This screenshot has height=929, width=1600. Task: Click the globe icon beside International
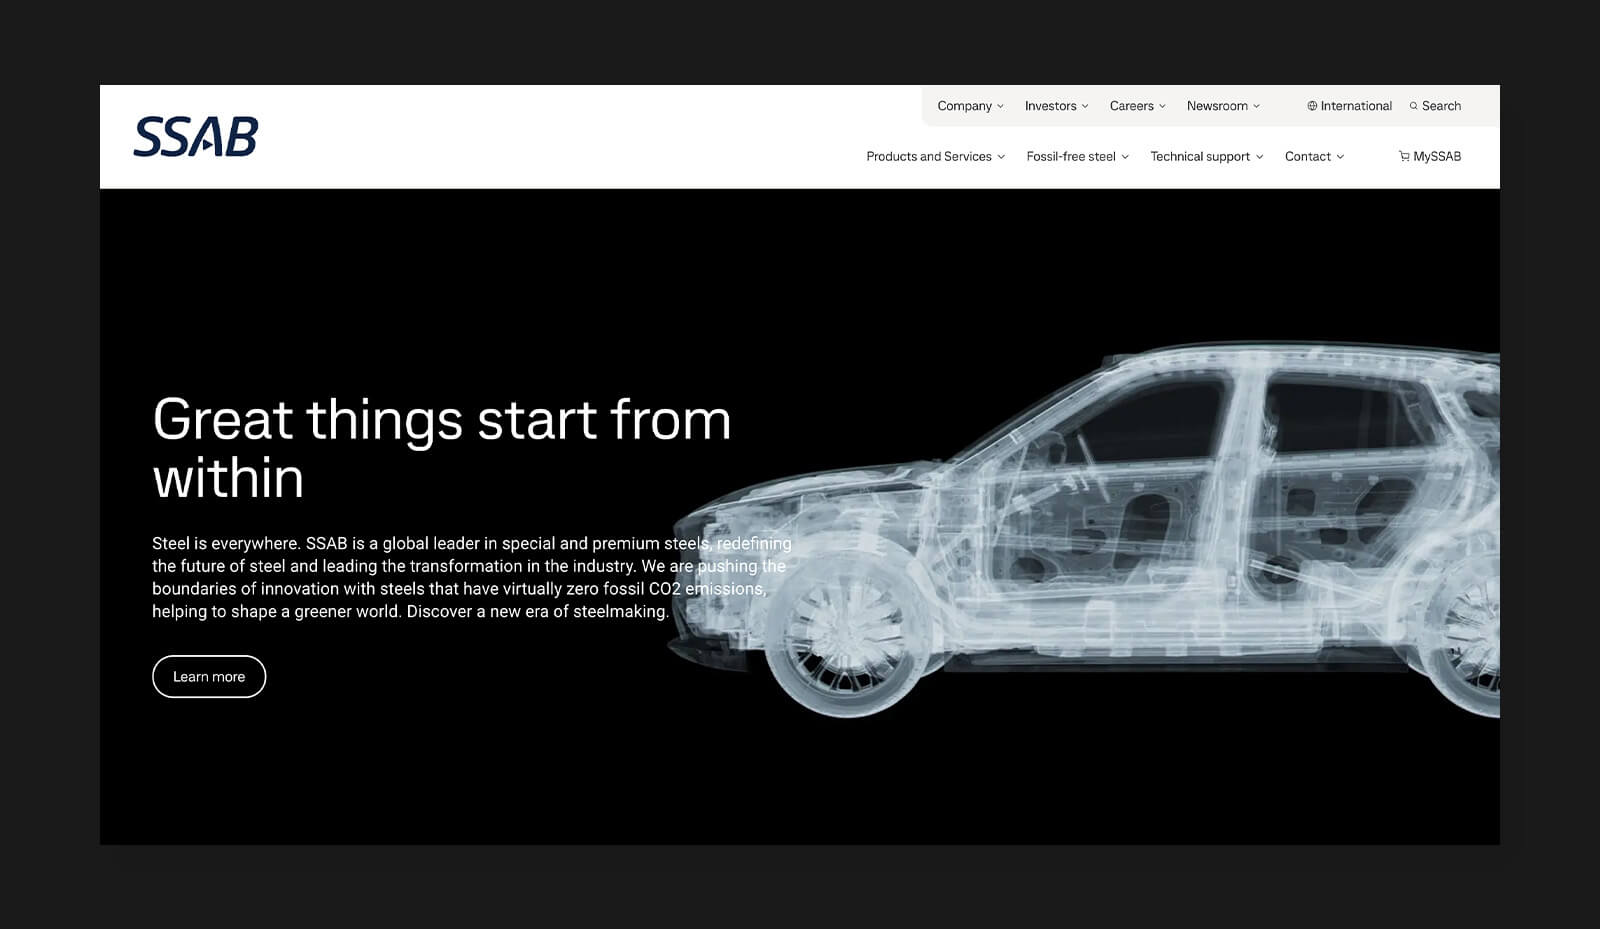coord(1312,106)
